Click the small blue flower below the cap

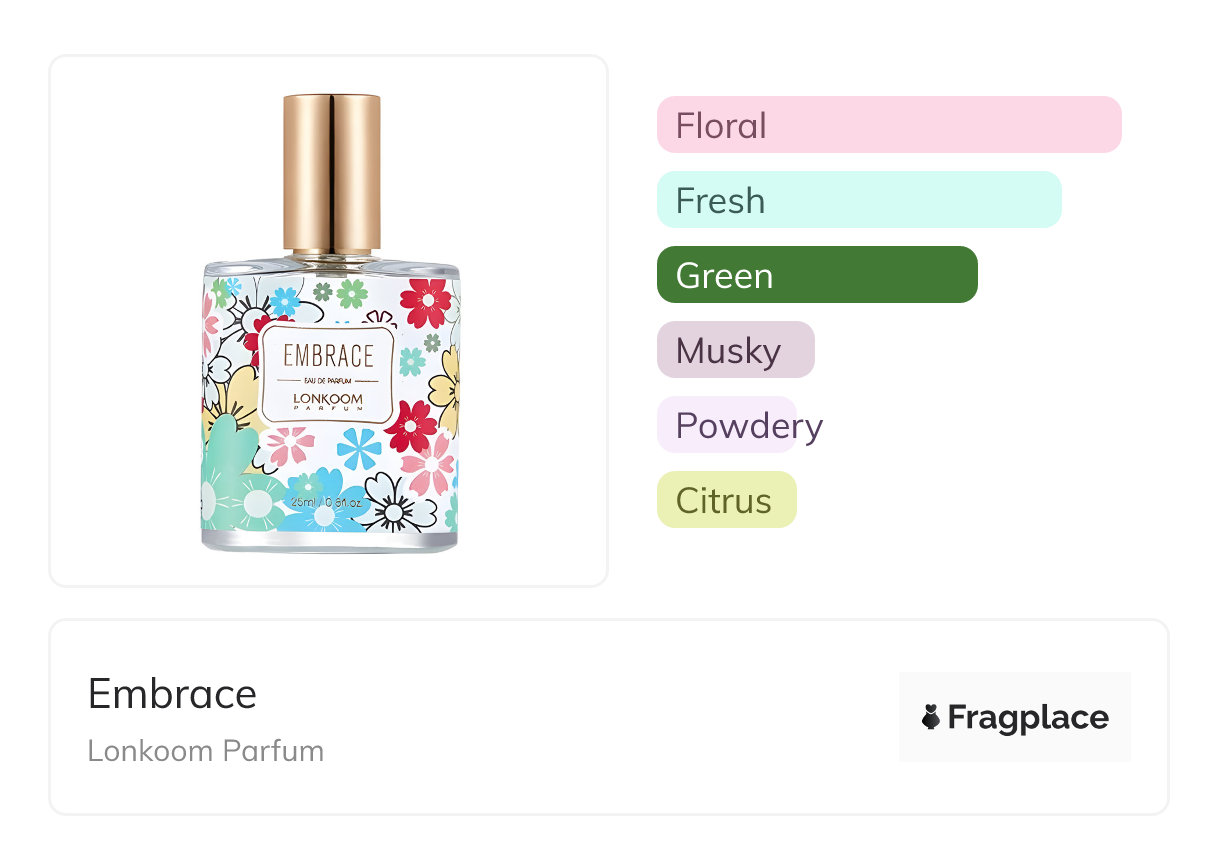pos(285,299)
